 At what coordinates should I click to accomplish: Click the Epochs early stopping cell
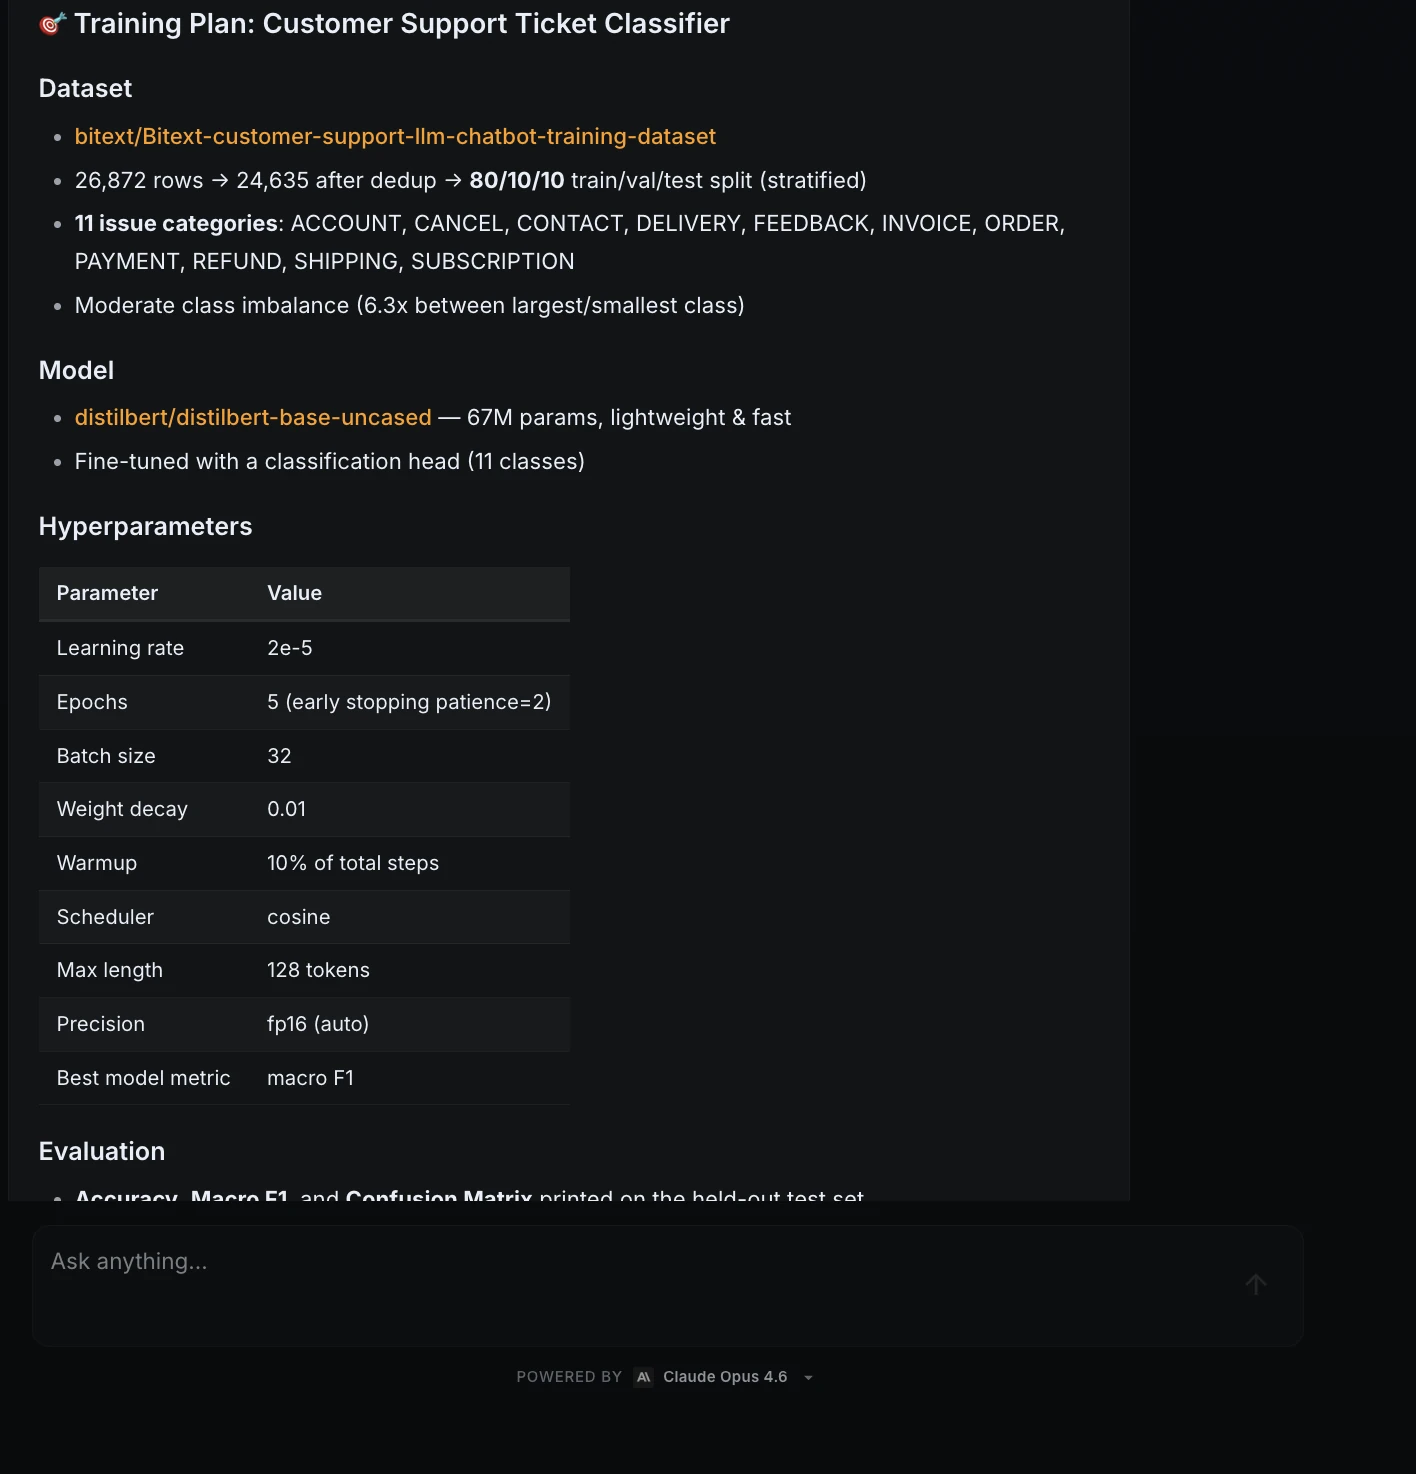[409, 702]
